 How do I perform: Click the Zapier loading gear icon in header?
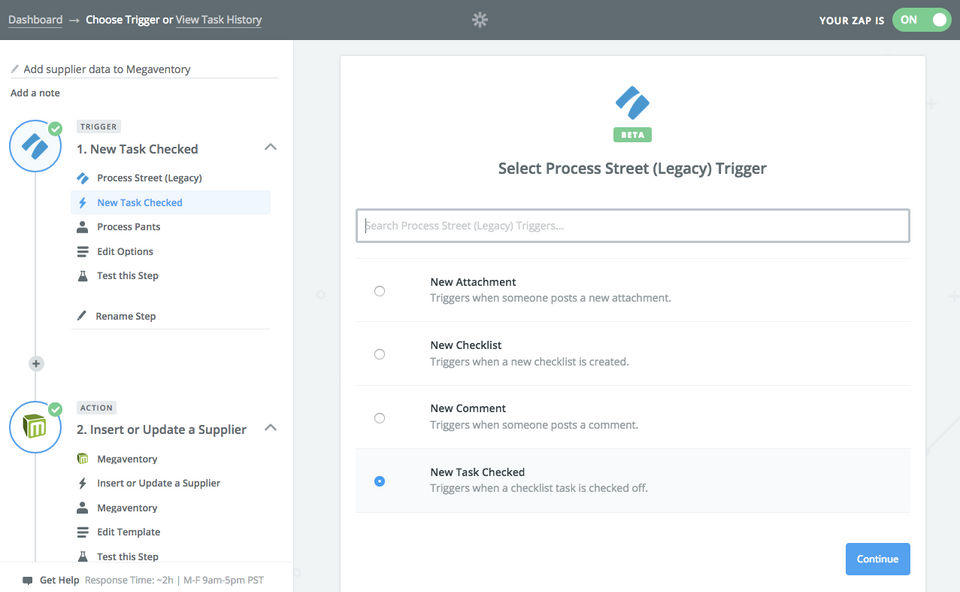[480, 19]
